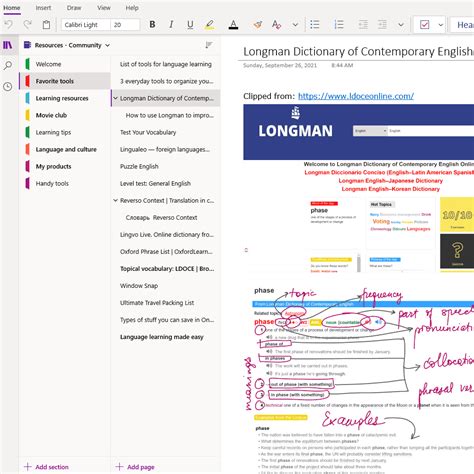Screen dimensions: 474x474
Task: Open the tags dropdown arrow
Action: point(440,25)
